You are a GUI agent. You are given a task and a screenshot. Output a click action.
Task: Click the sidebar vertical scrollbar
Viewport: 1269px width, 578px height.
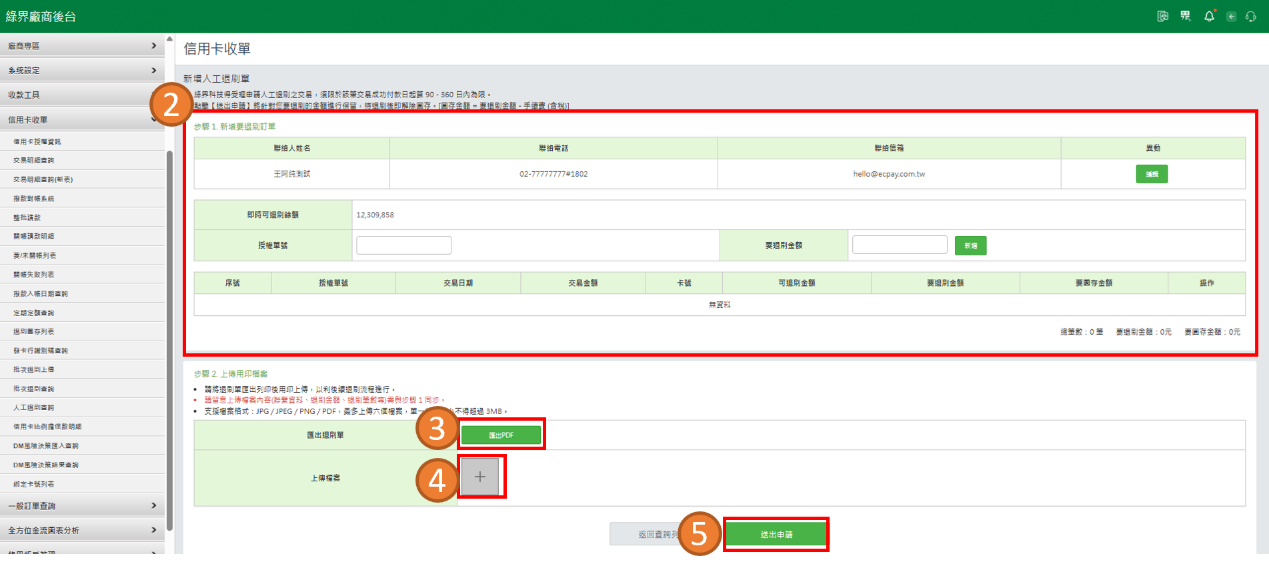pos(170,330)
